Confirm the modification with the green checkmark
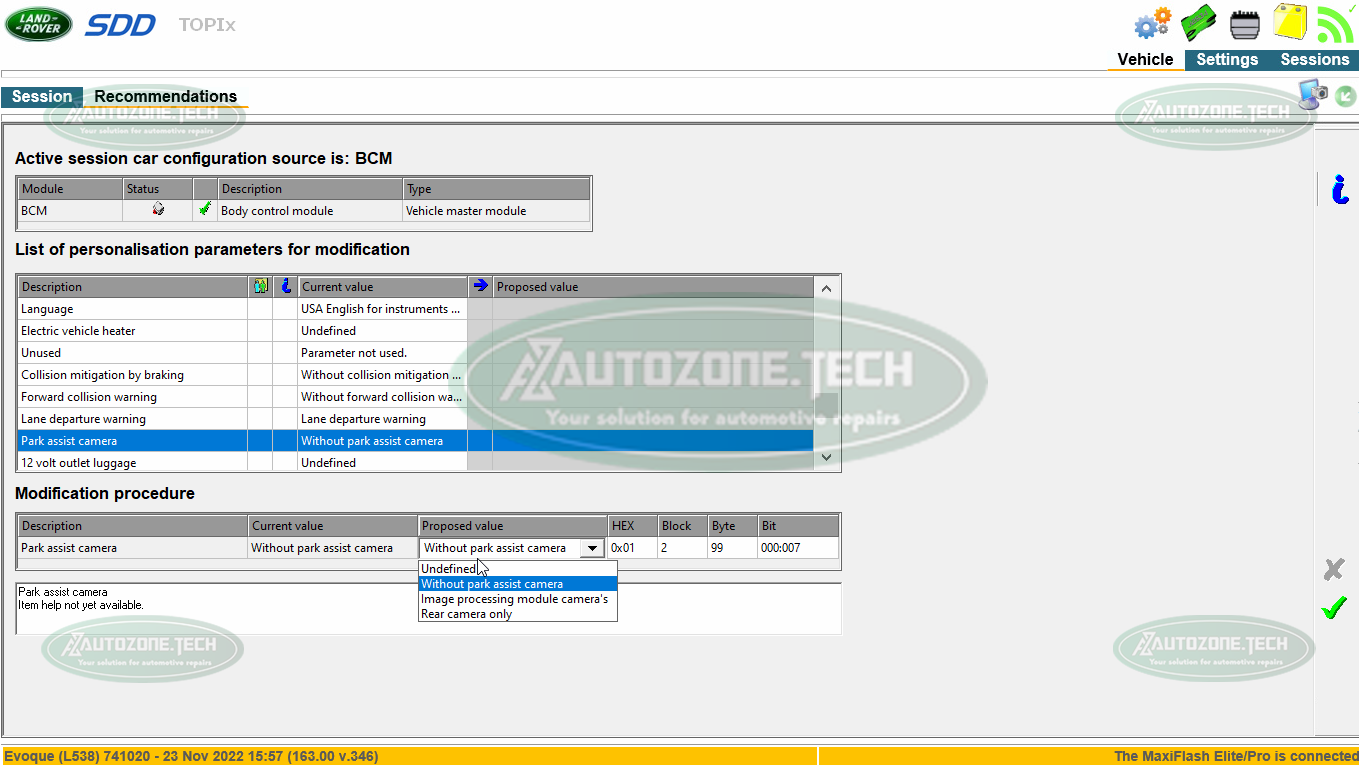The image size is (1359, 766). (1334, 607)
